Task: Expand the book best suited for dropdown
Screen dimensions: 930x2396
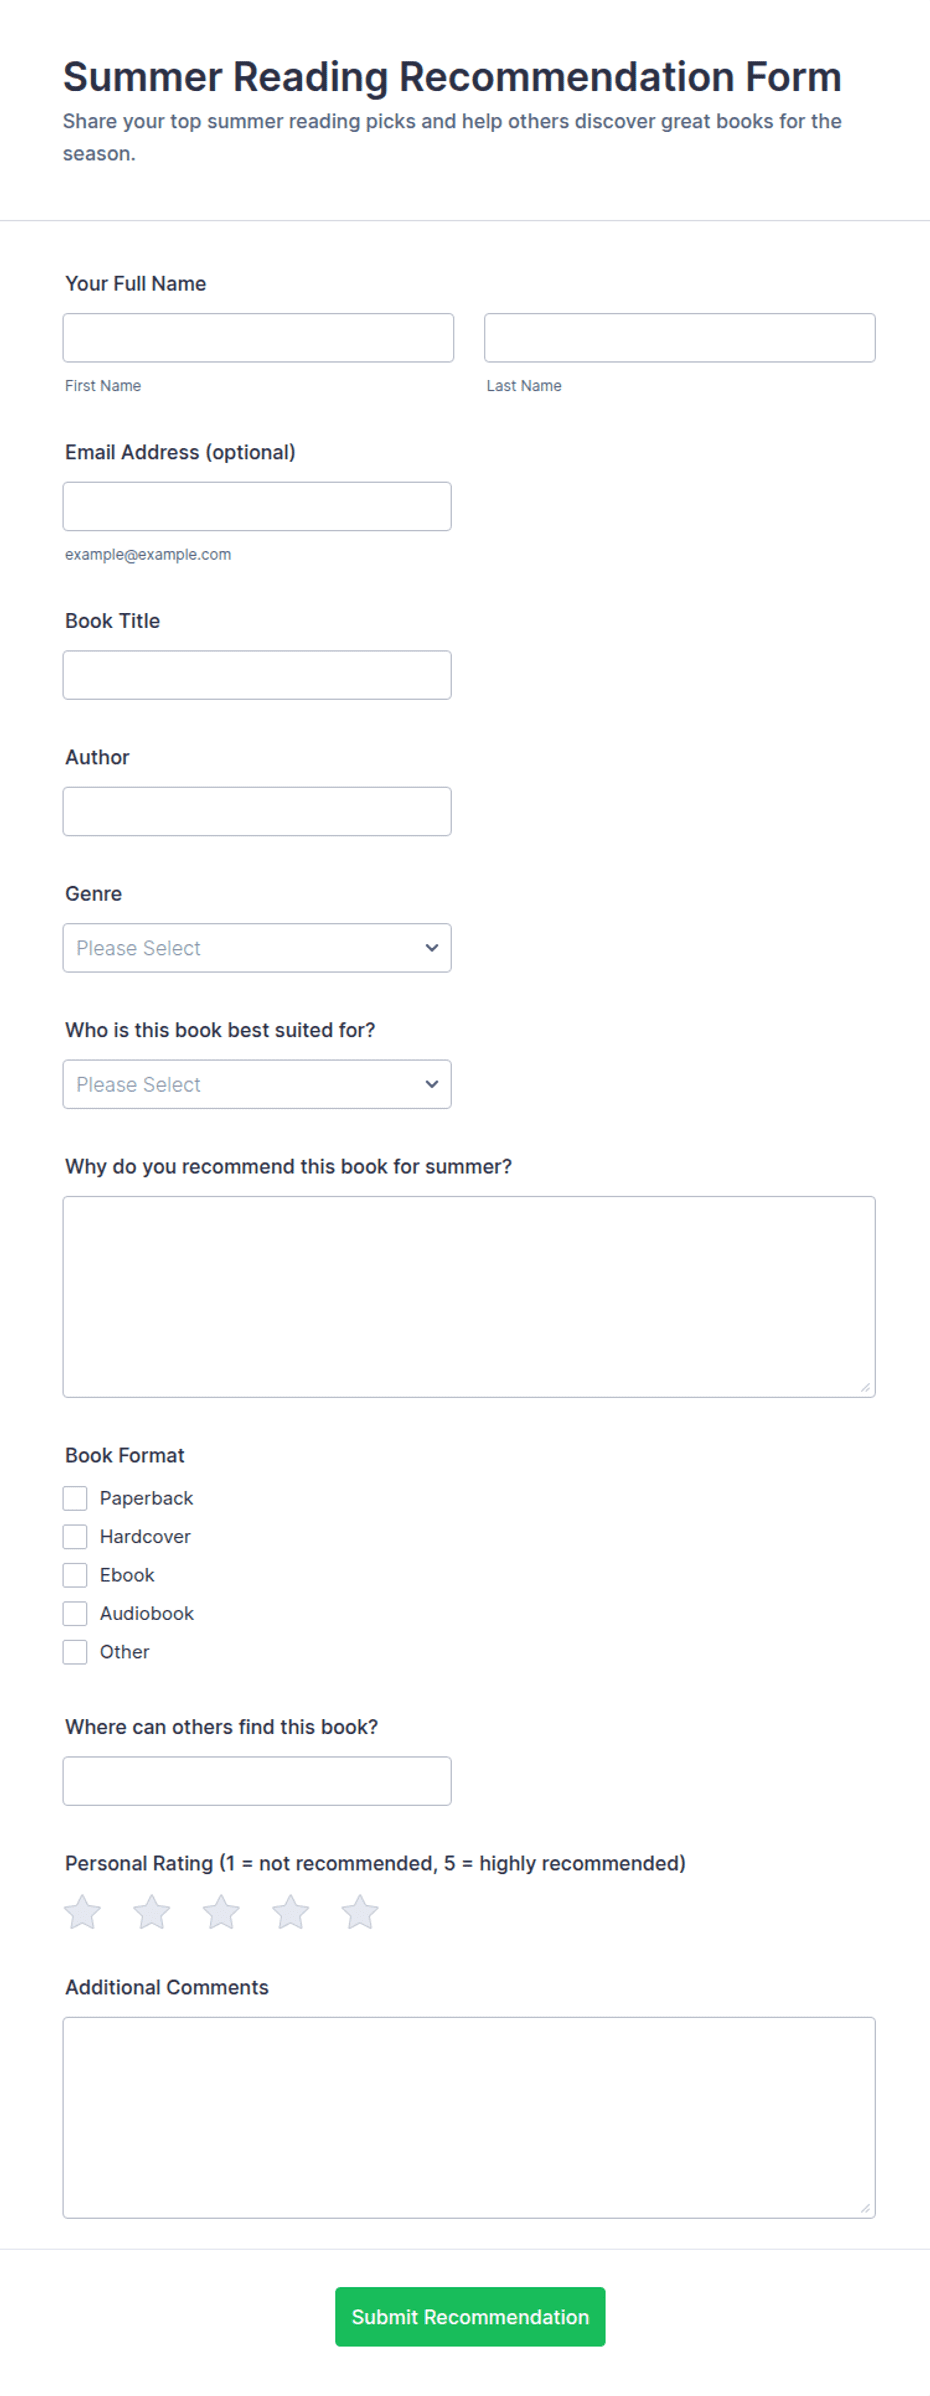Action: [x=257, y=1084]
